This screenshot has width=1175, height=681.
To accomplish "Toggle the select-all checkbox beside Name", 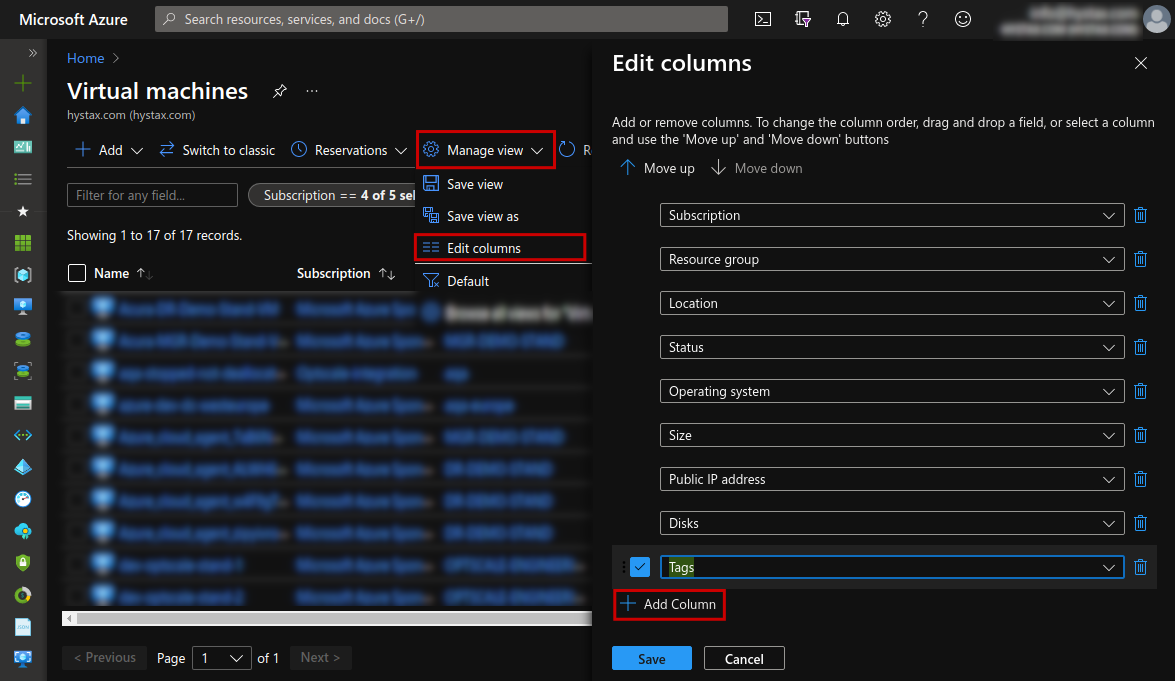I will [76, 273].
